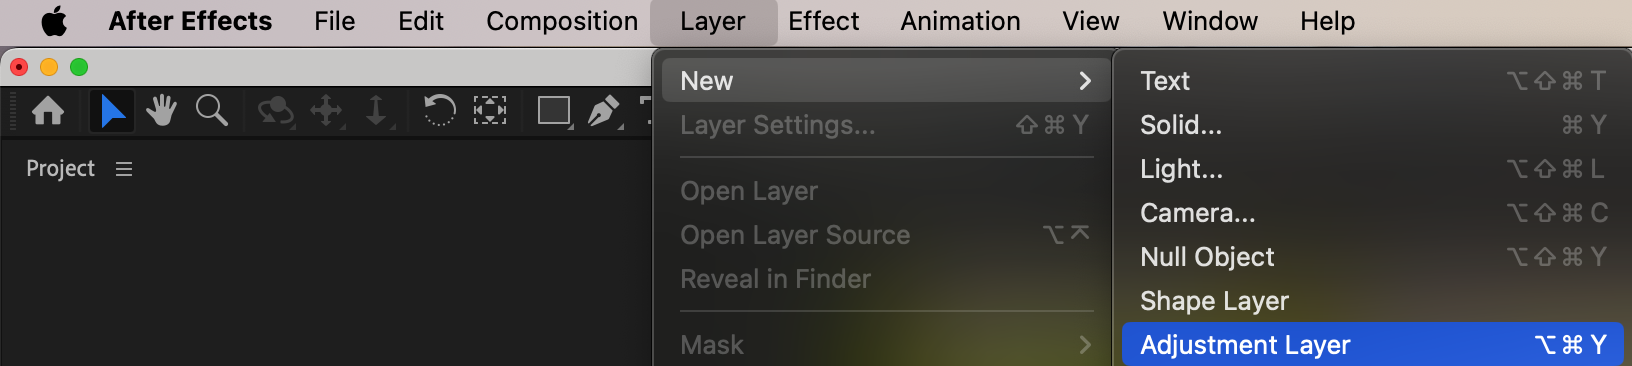Viewport: 1632px width, 366px height.
Task: Select the Hand tool
Action: coord(161,110)
